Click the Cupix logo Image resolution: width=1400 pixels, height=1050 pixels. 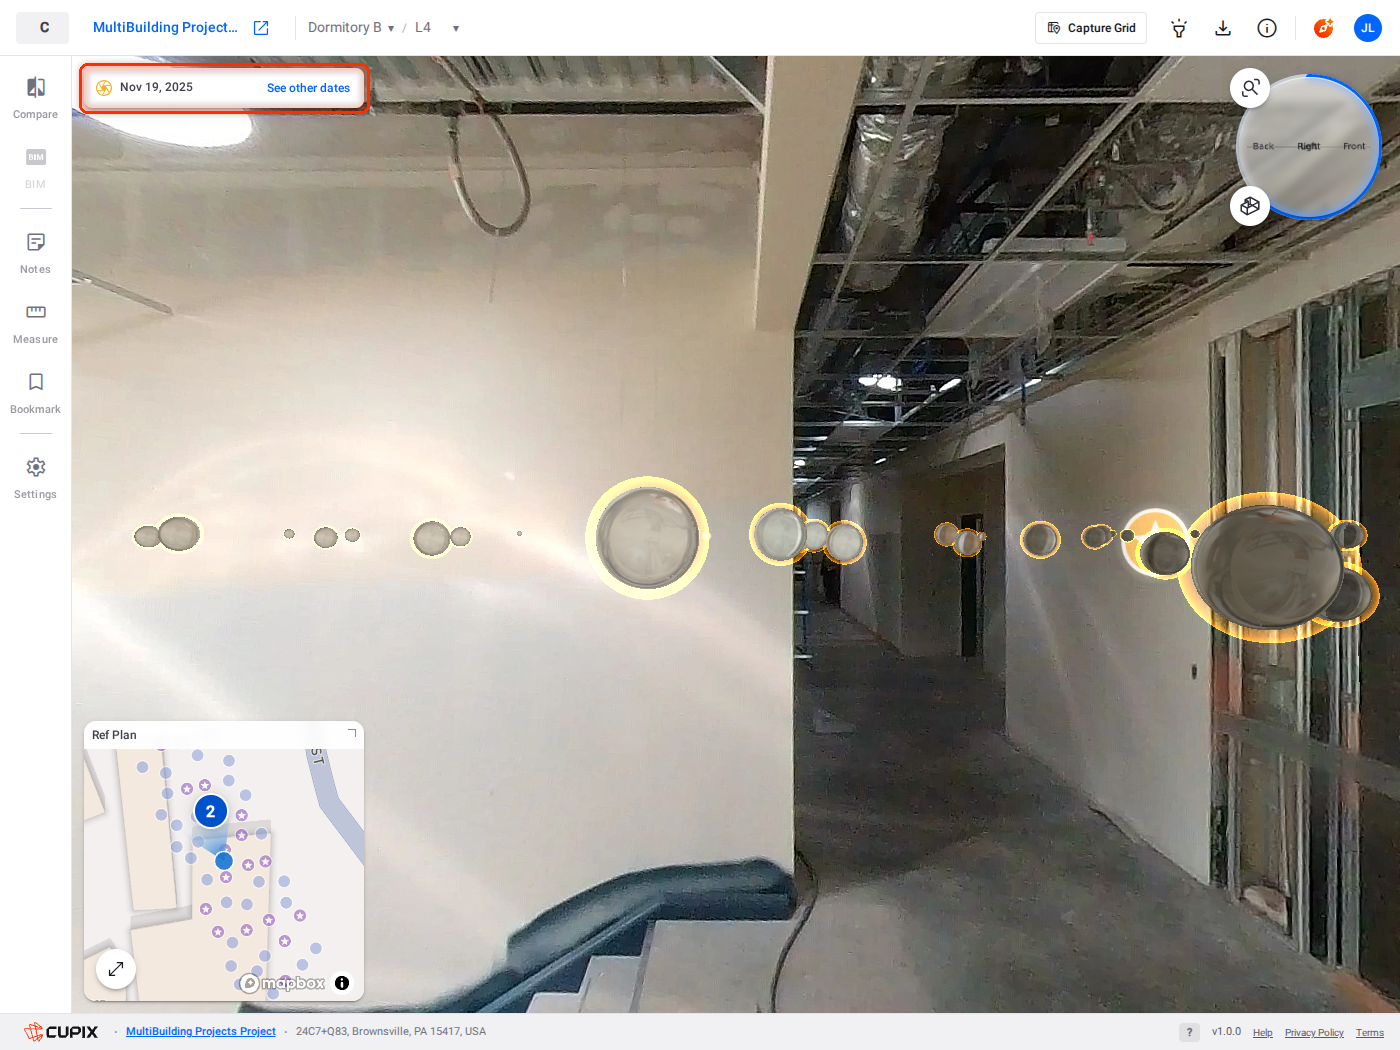pos(61,1032)
